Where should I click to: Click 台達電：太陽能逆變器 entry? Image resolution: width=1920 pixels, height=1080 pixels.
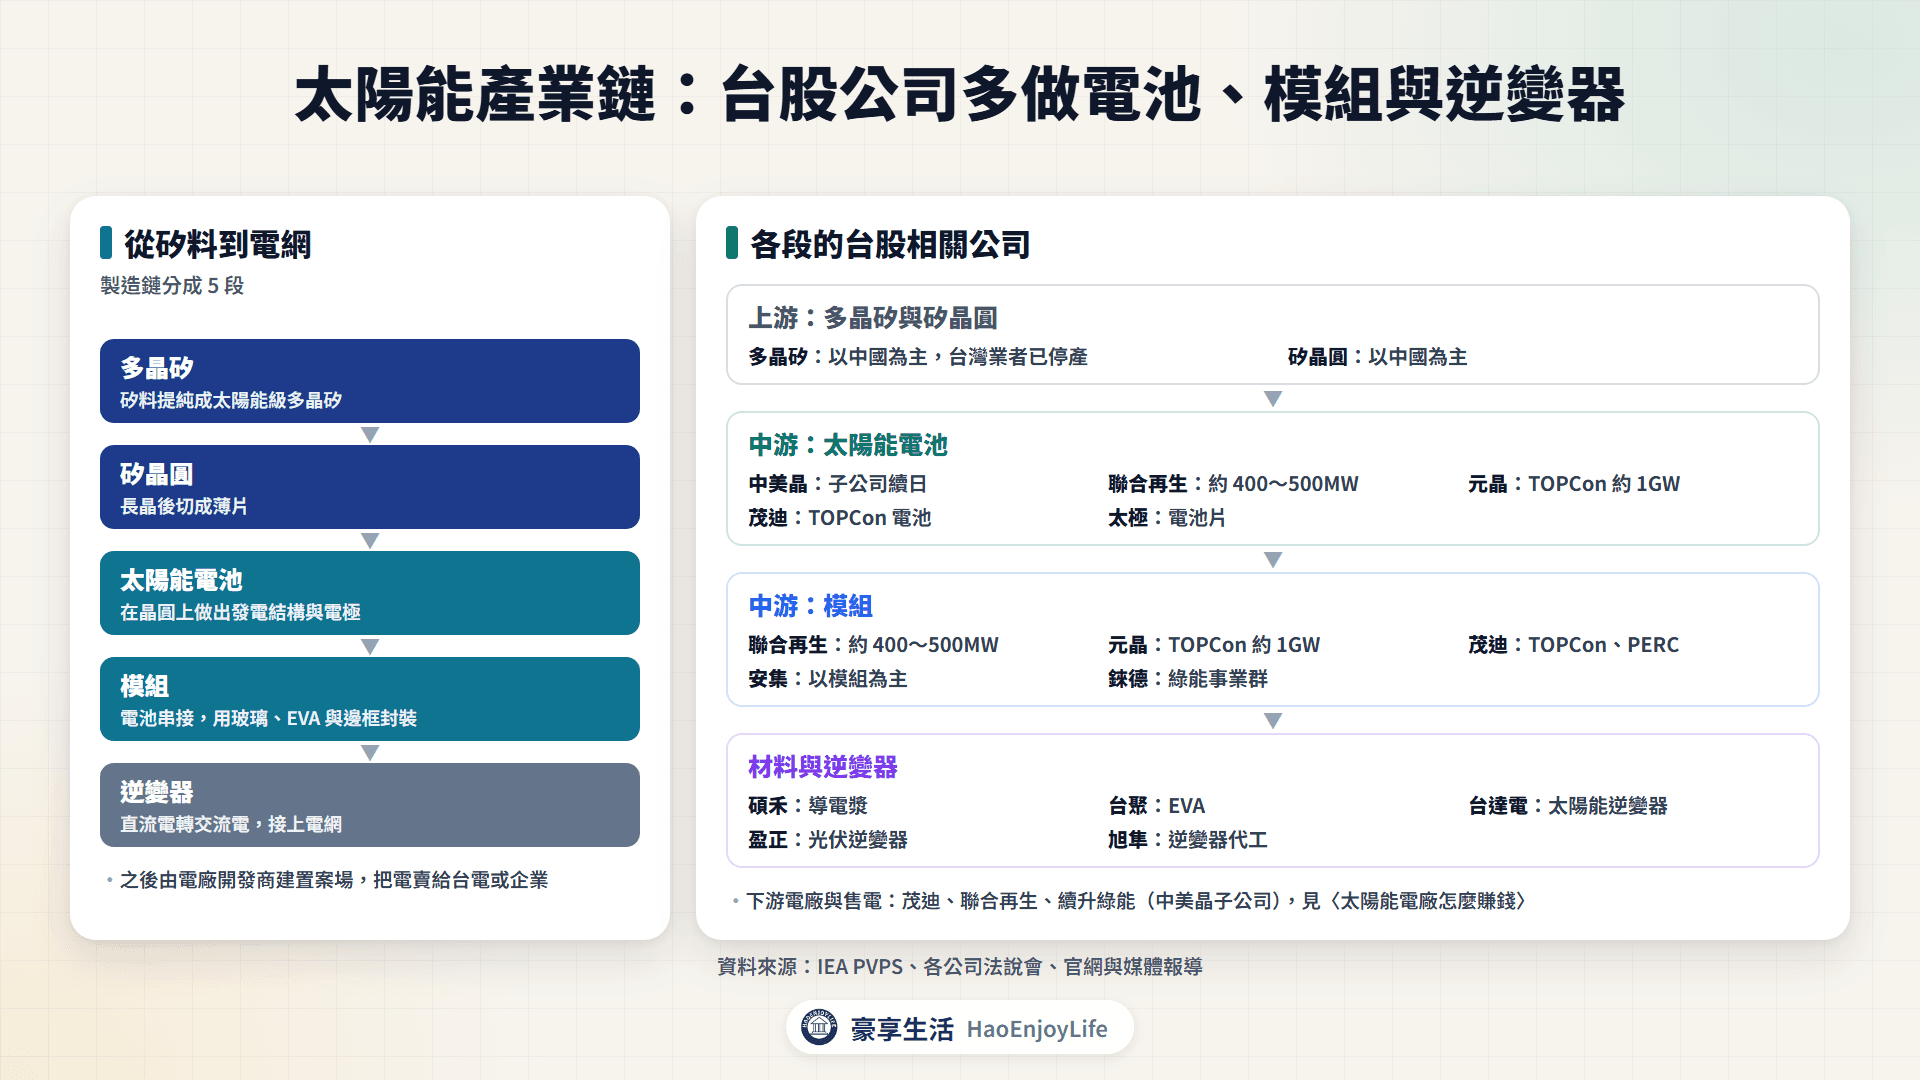(x=1568, y=806)
